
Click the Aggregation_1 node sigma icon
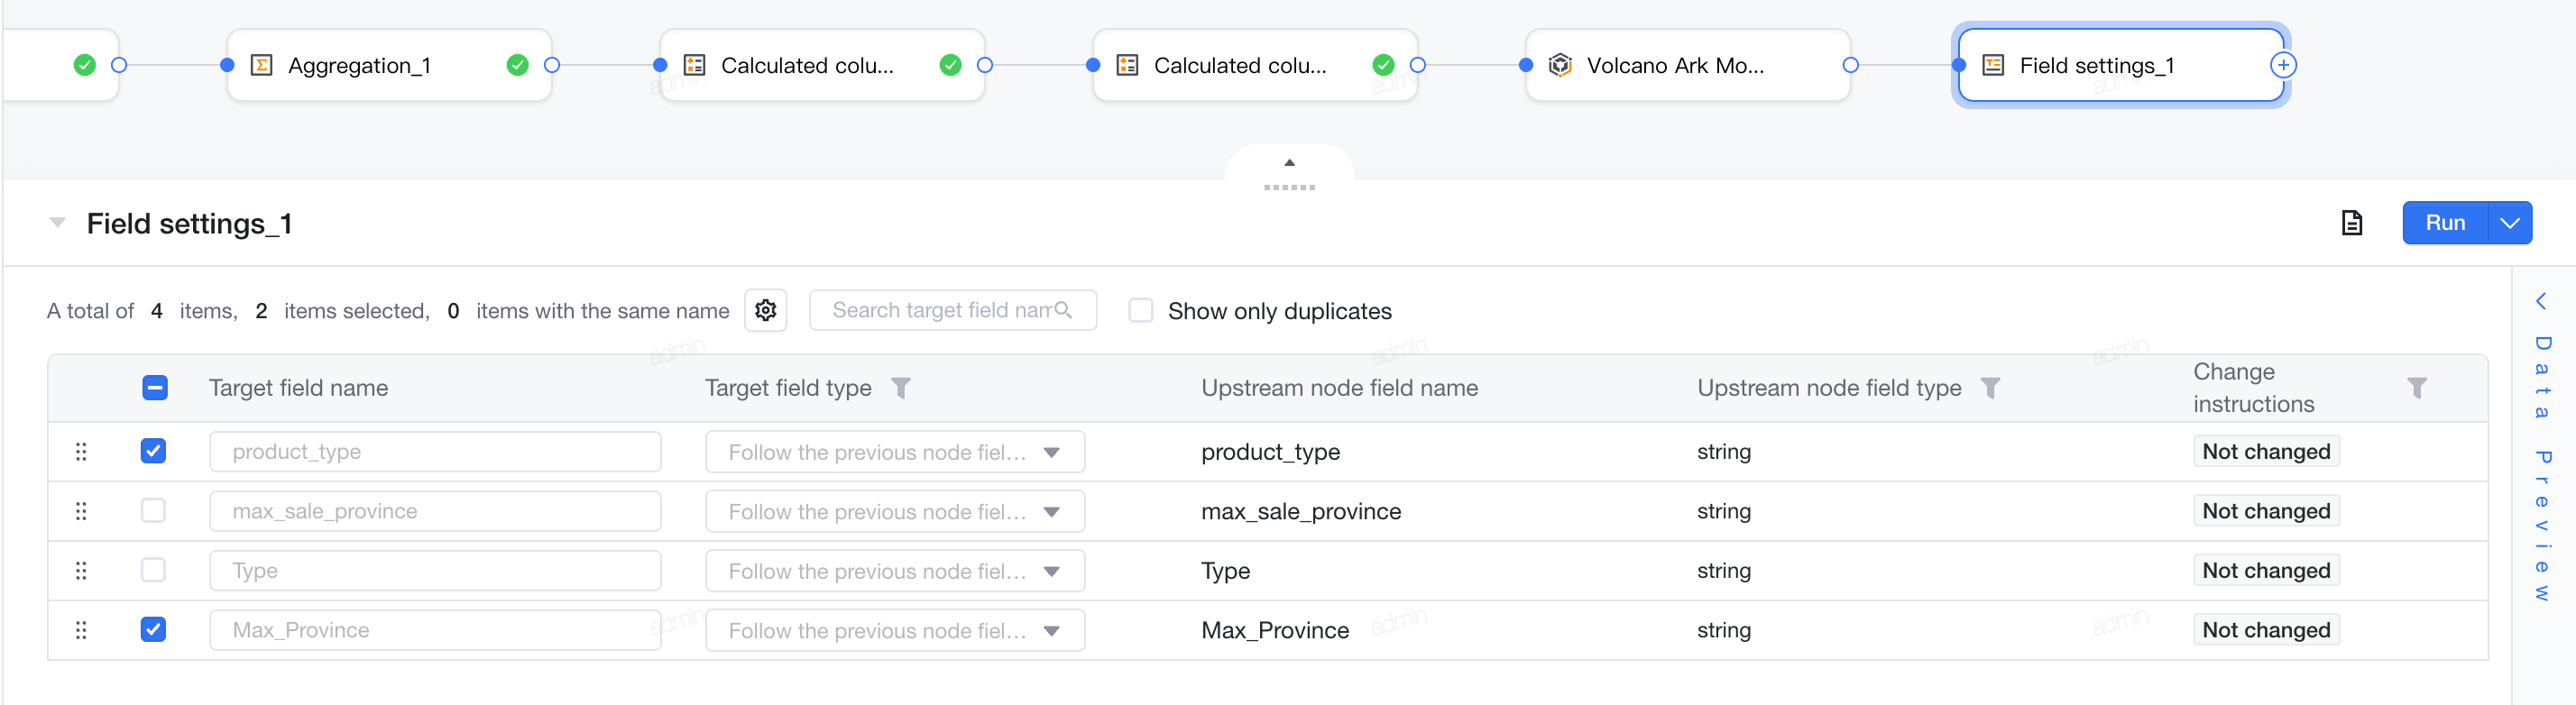click(x=262, y=65)
